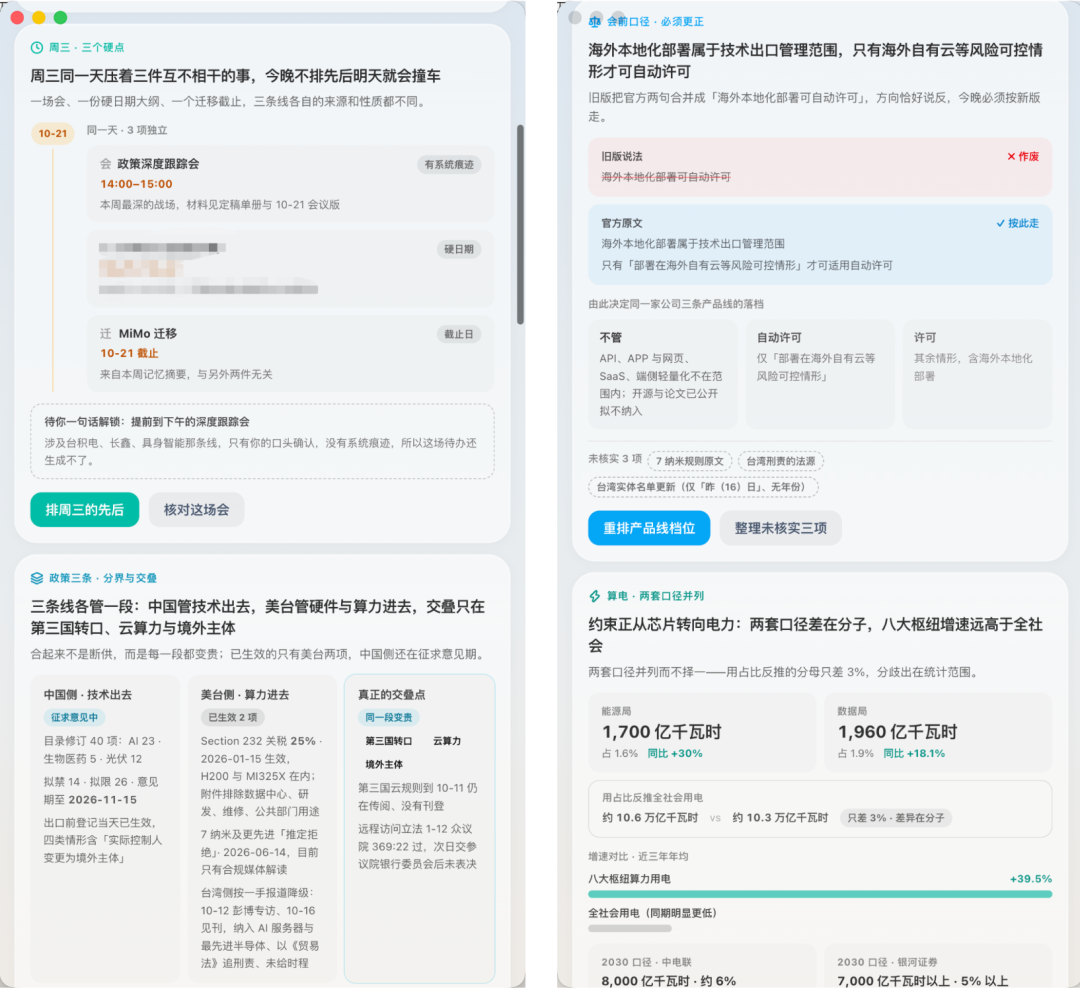Click the 第三国转口 label
1080x989 pixels.
(388, 741)
